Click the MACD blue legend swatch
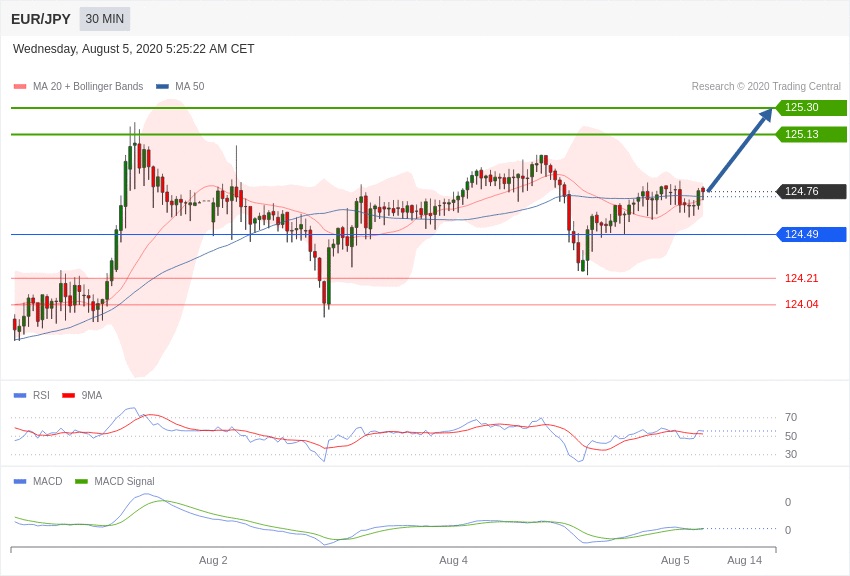Image resolution: width=850 pixels, height=576 pixels. 20,481
